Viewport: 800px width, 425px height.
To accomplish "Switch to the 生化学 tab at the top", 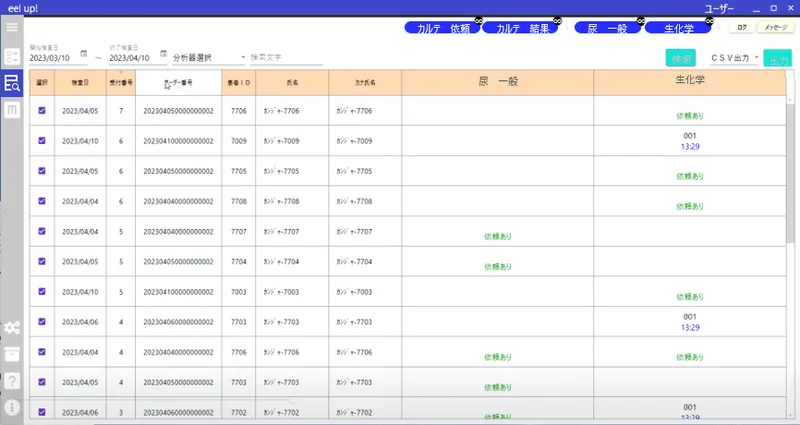I will pos(678,29).
